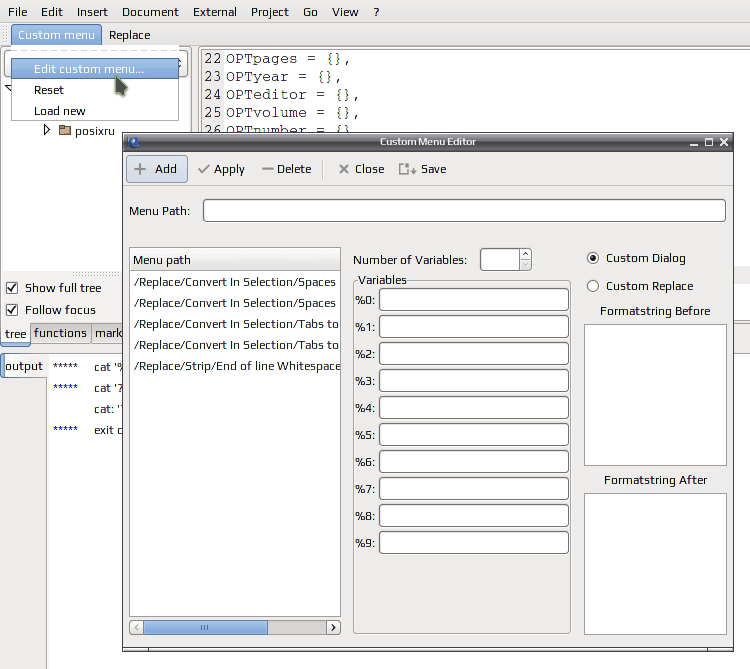Screen dimensions: 750x669
Task: Decrease the Number of Variables spinner
Action: 525,264
